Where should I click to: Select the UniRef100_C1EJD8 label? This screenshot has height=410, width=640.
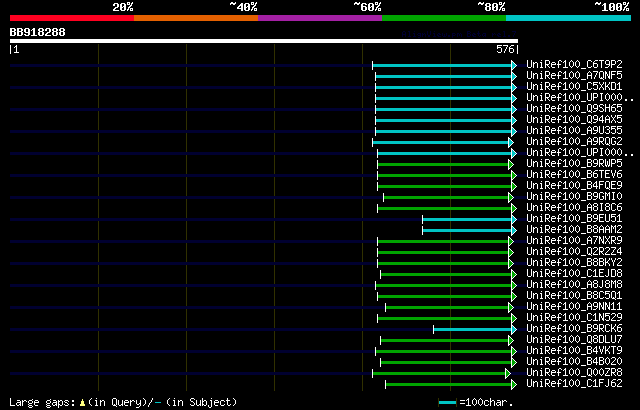[574, 274]
